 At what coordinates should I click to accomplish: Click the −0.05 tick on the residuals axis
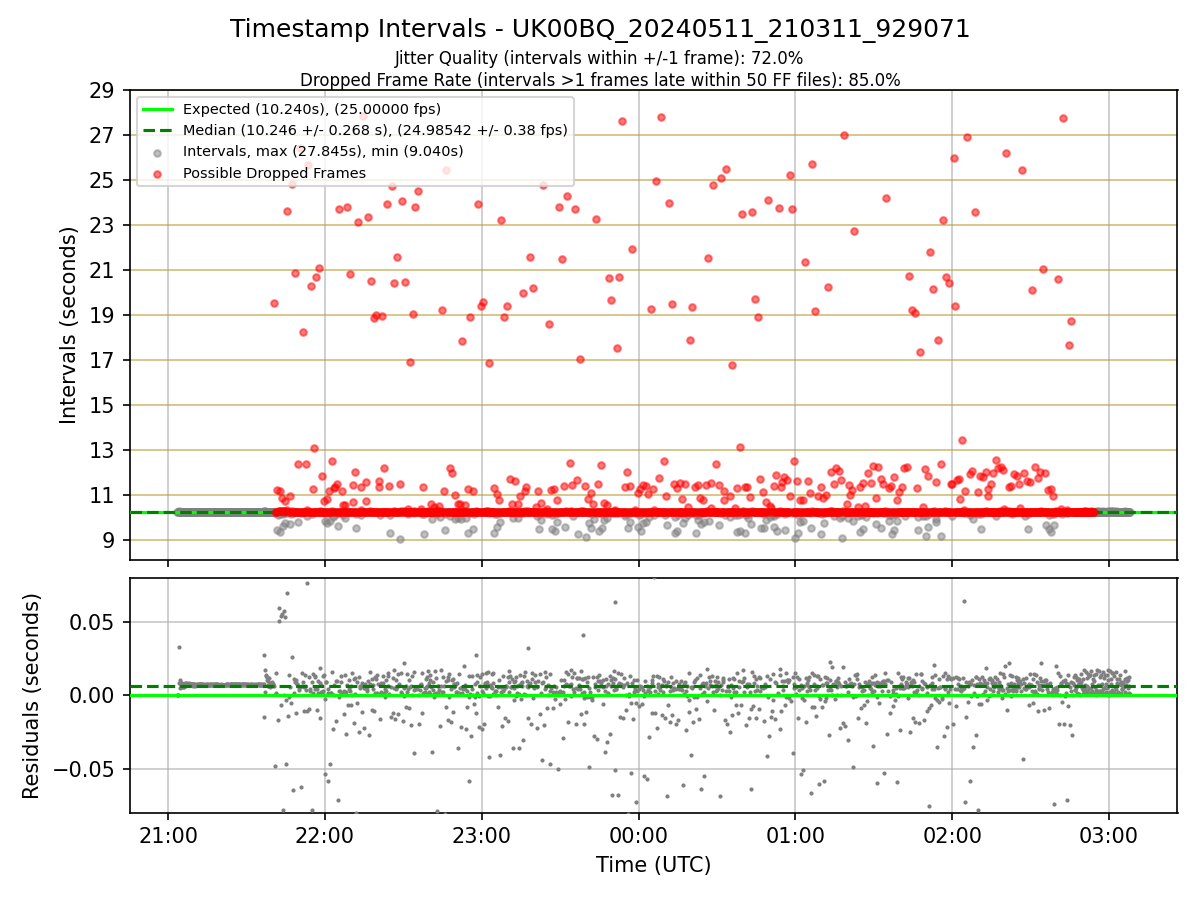click(x=86, y=769)
